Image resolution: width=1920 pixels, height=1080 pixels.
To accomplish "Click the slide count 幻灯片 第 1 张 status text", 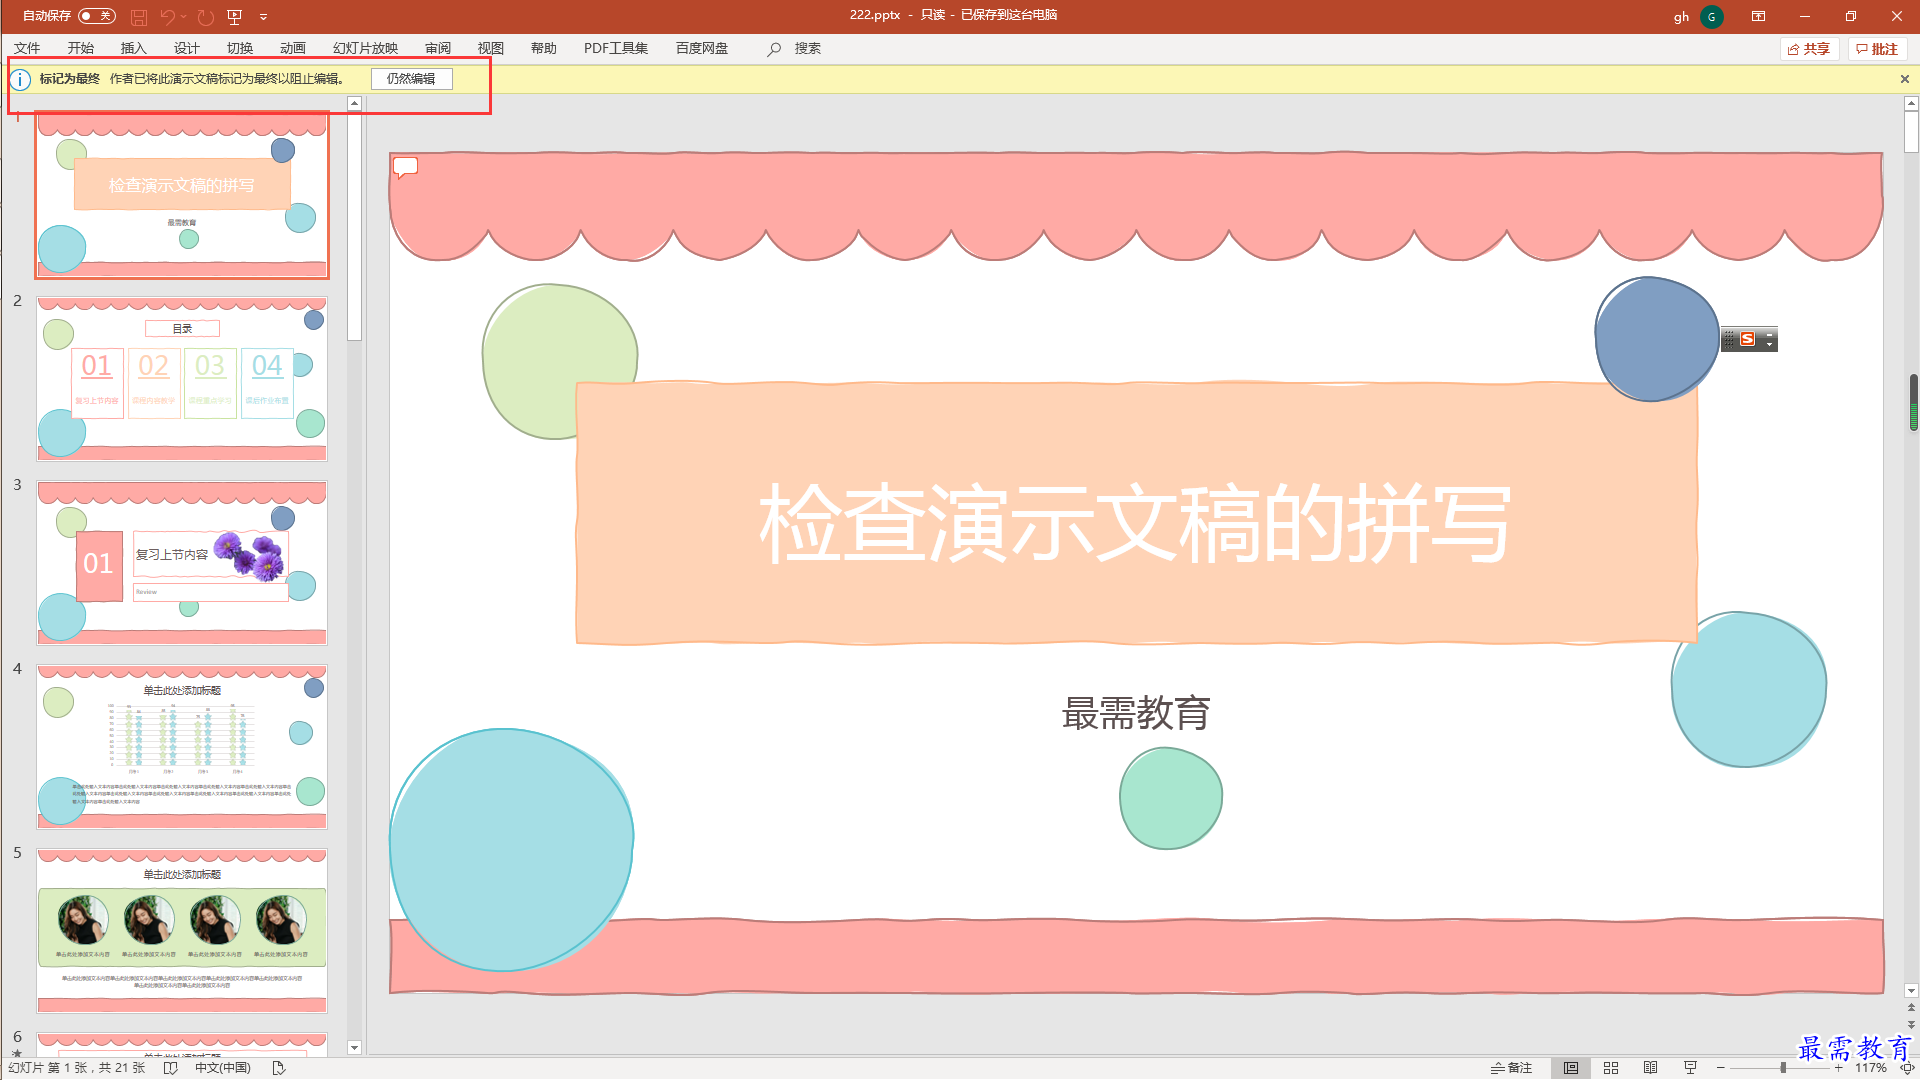I will point(77,1068).
